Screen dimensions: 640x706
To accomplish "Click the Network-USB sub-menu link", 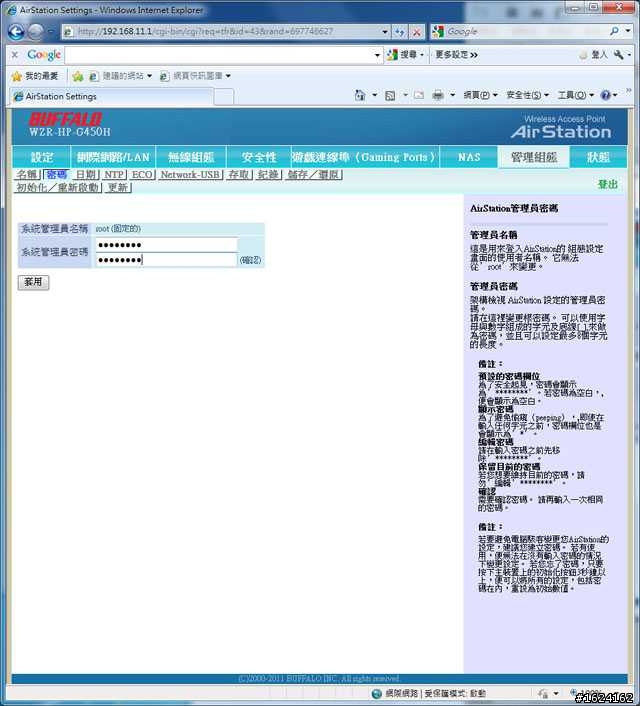I will click(190, 175).
